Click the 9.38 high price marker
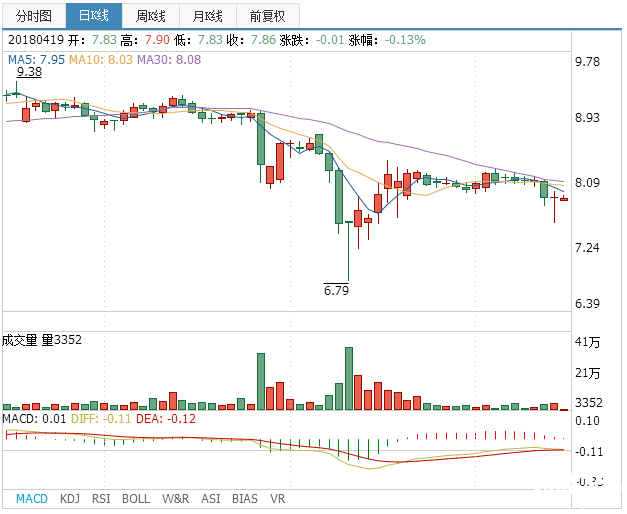627x514 pixels. (x=29, y=72)
